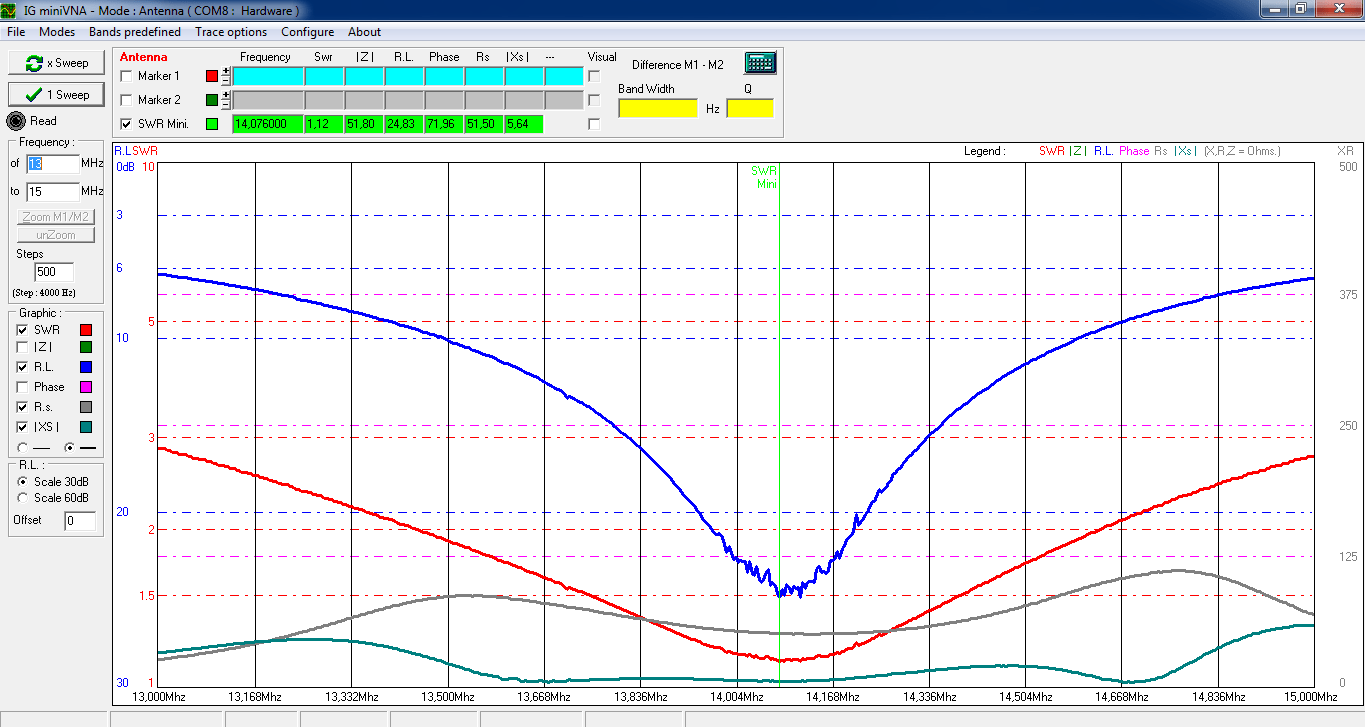Click the Zoom M1/M2 button
Viewport: 1365px width, 727px height.
(56, 217)
